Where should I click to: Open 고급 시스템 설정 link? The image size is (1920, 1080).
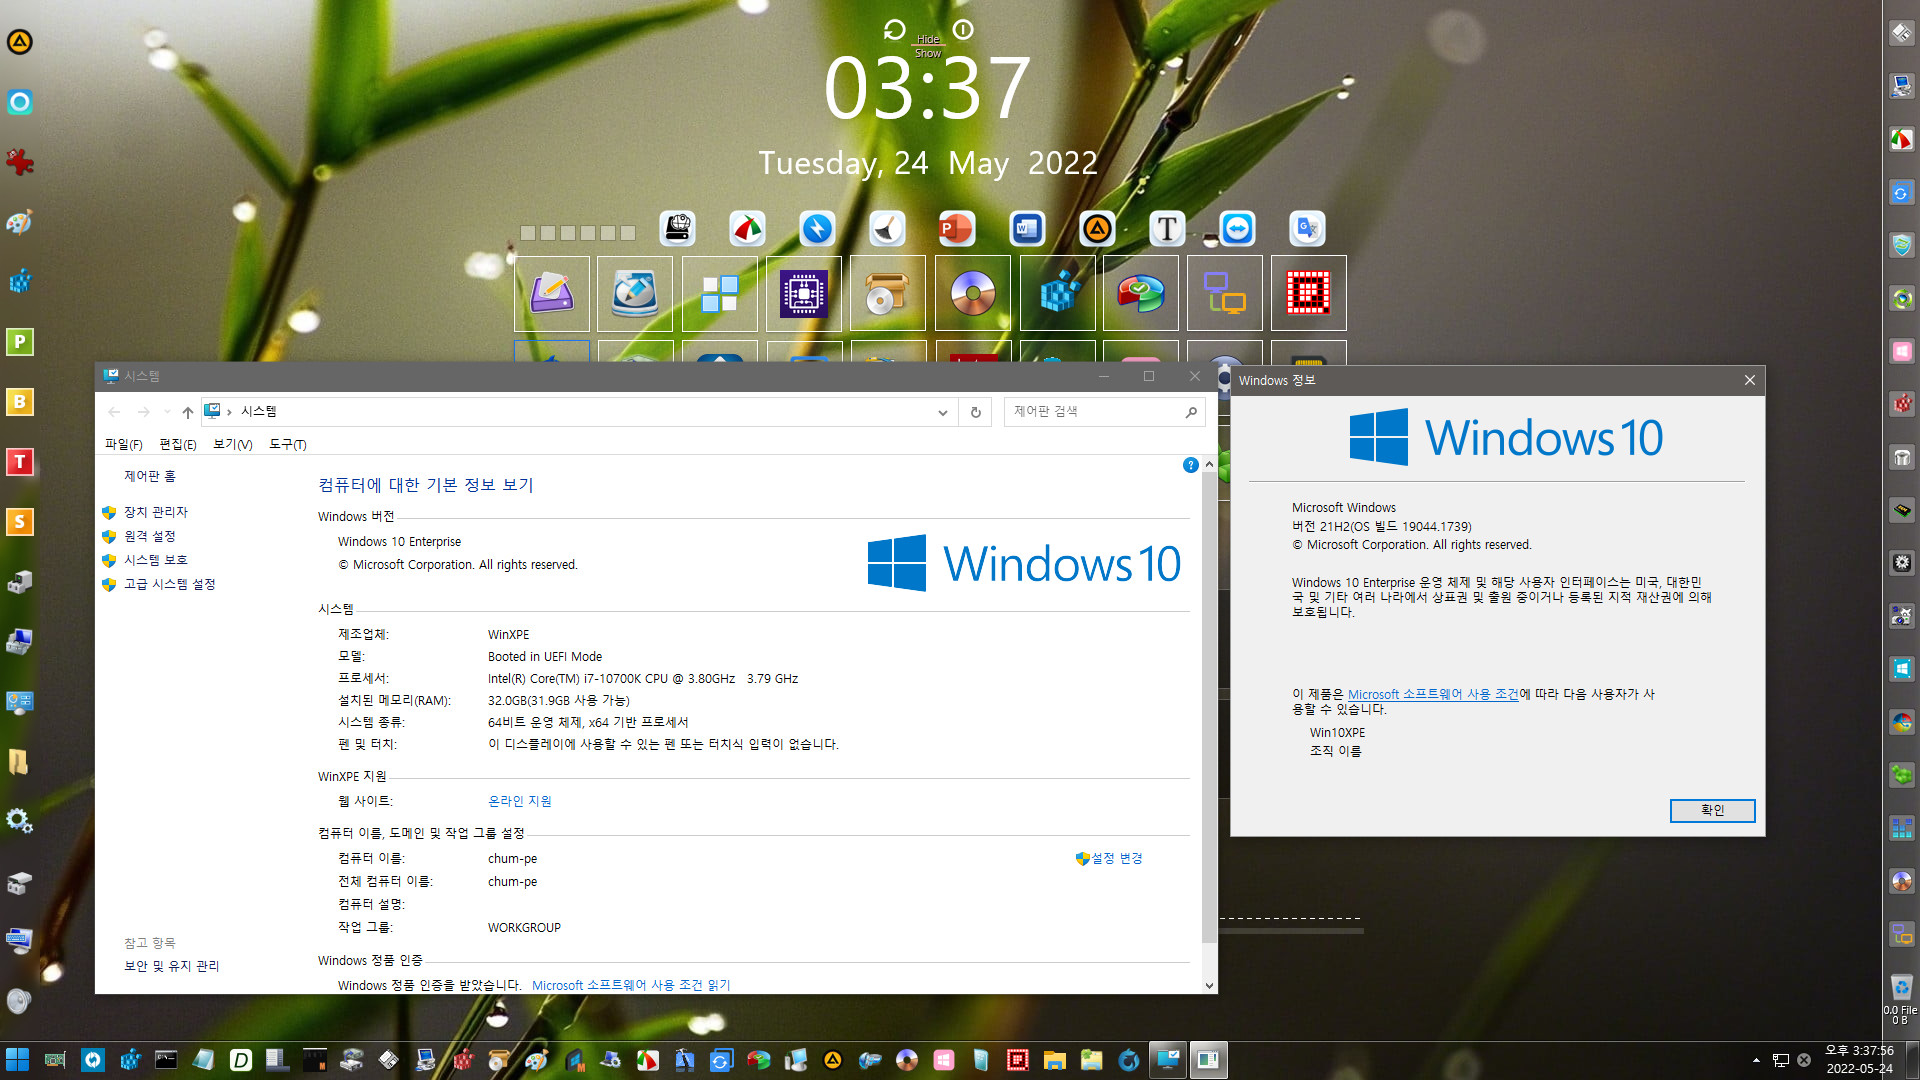click(x=170, y=584)
